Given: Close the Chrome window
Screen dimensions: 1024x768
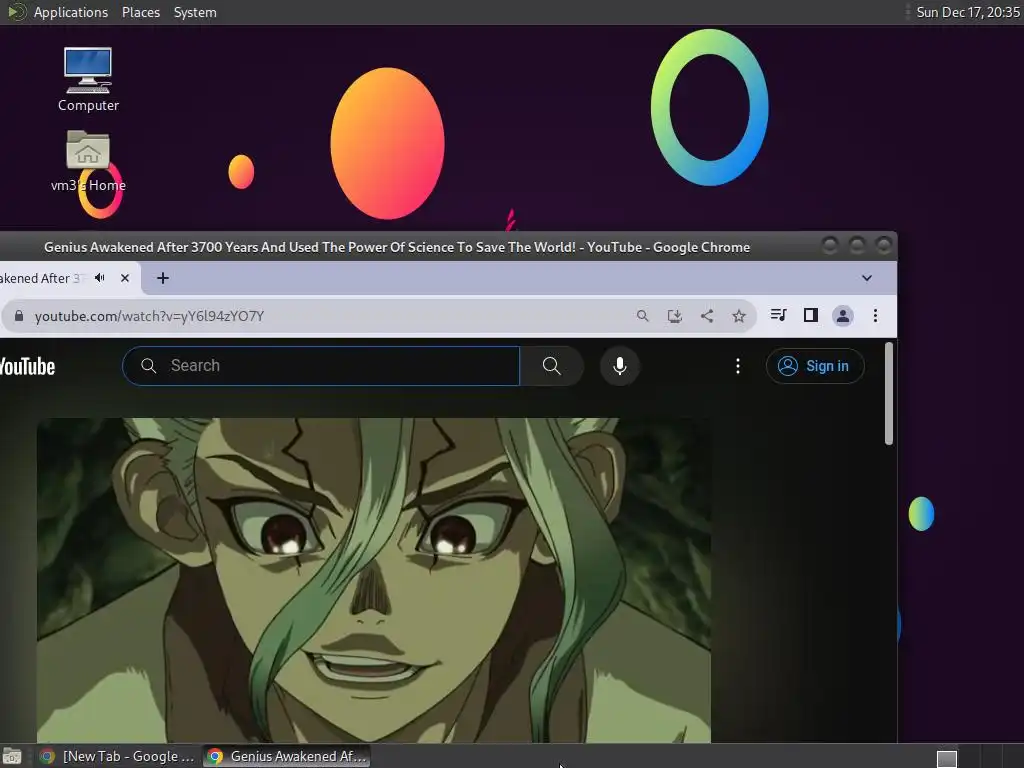Looking at the screenshot, I should (x=884, y=246).
